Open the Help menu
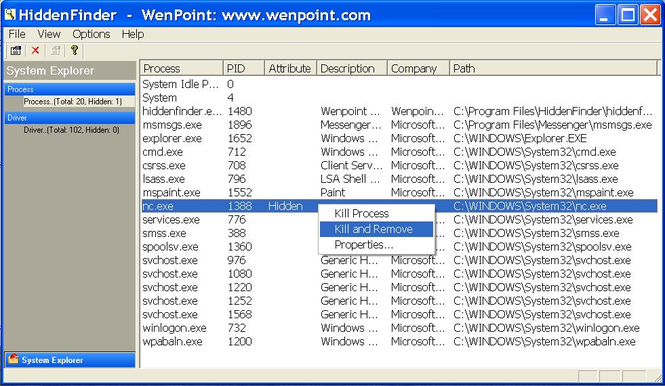Screen dimensions: 665x386 pos(133,34)
